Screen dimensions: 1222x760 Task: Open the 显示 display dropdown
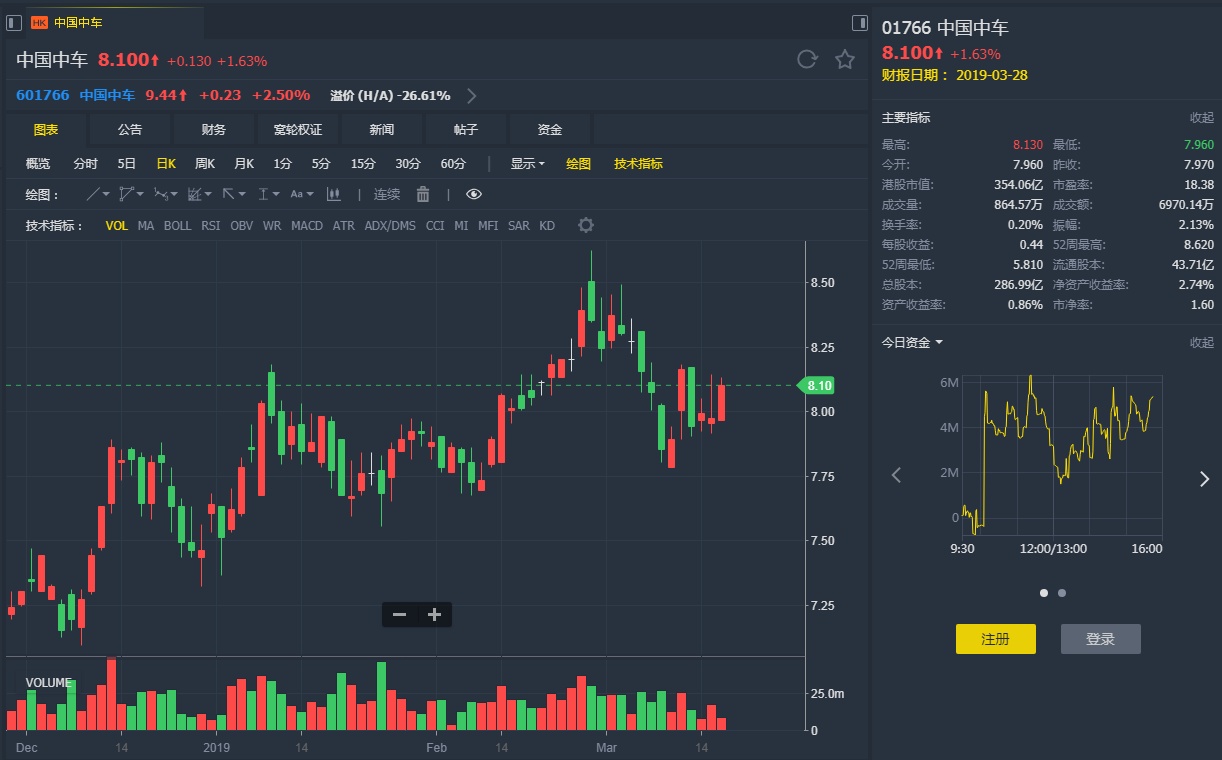coord(528,164)
